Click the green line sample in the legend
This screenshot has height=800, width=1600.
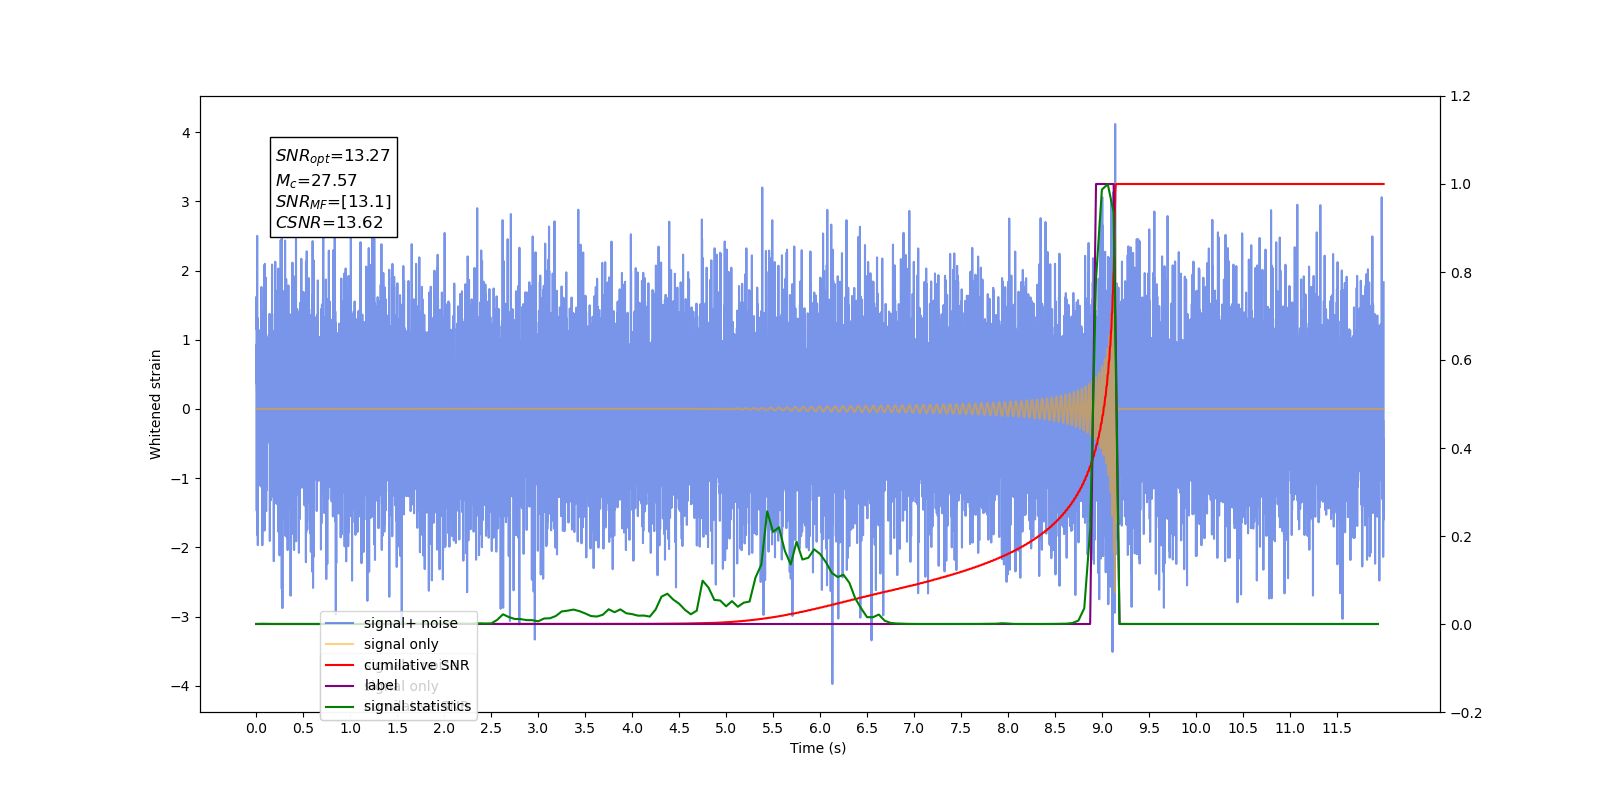(x=340, y=707)
